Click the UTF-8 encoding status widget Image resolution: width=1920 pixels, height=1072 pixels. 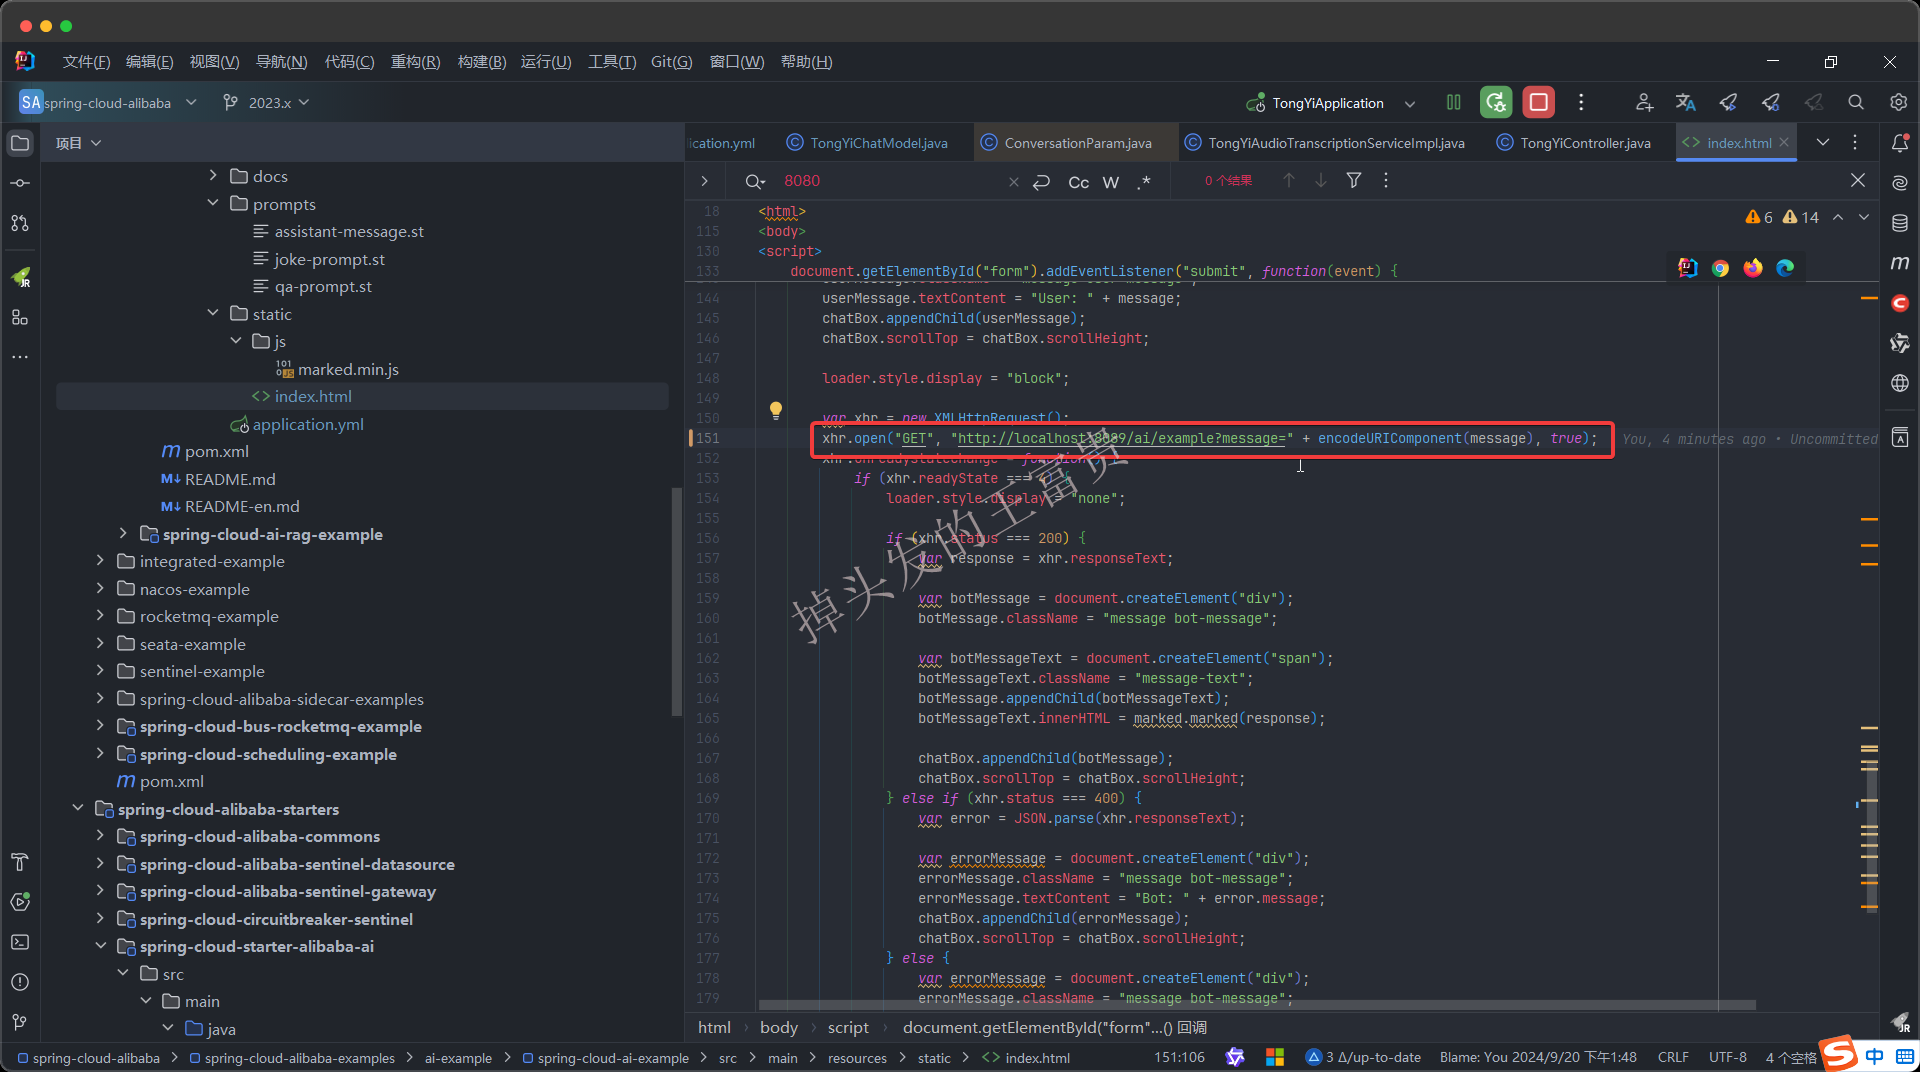point(1727,1057)
